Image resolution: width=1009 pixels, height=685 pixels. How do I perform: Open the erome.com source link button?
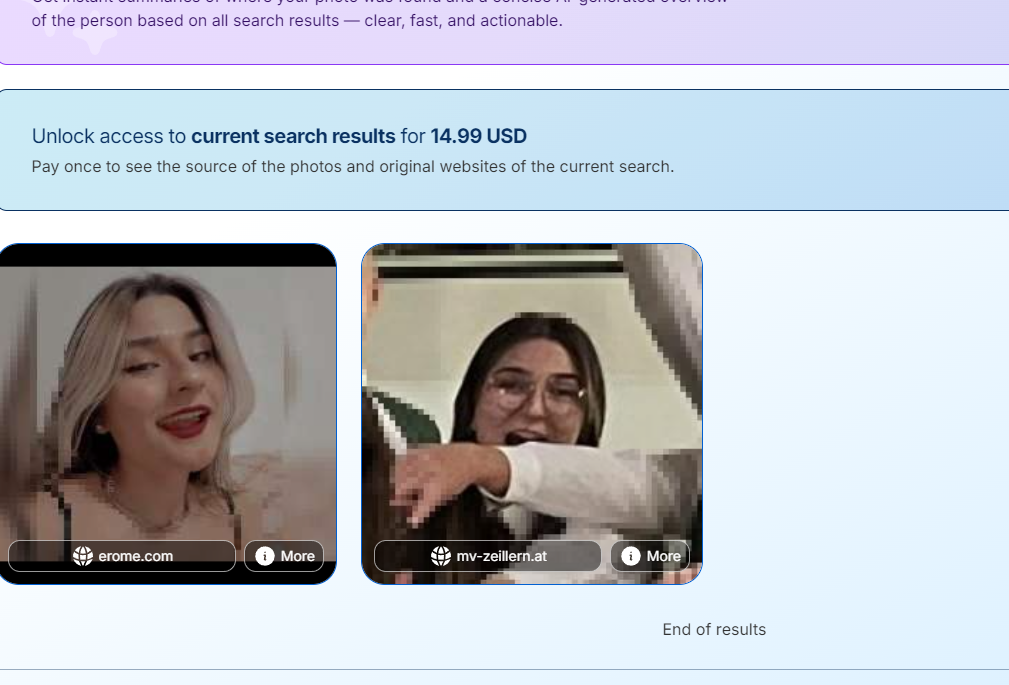[x=122, y=556]
